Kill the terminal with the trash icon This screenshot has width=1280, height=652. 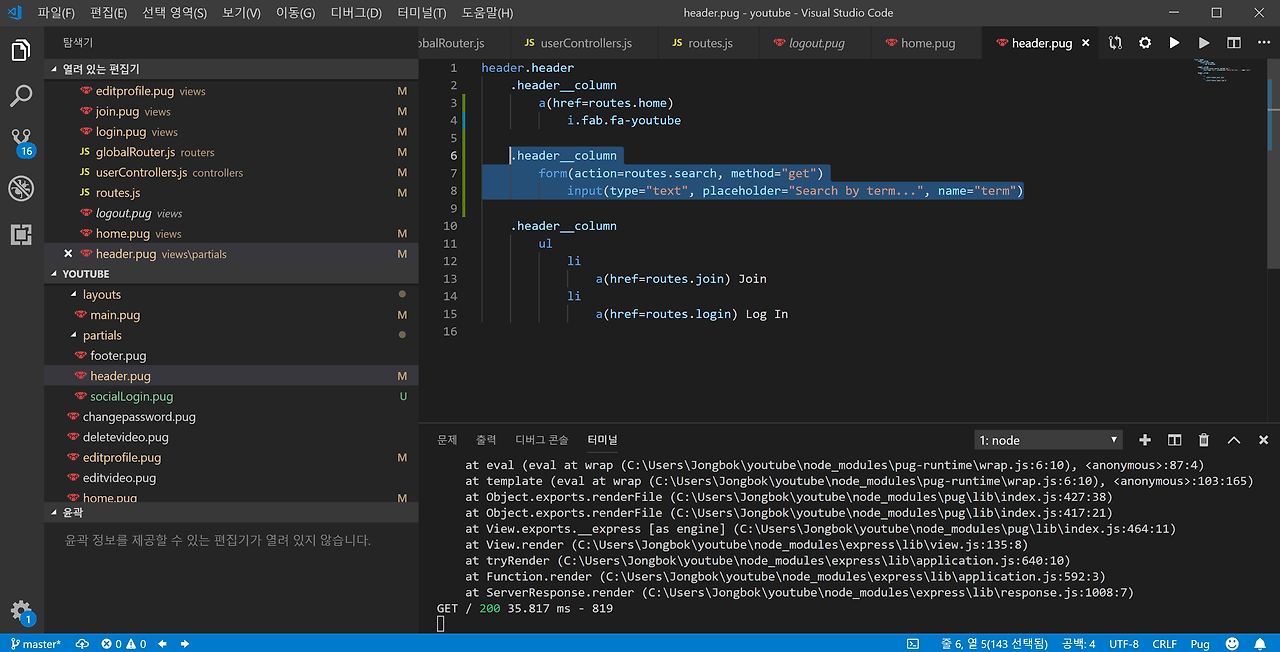coord(1204,440)
